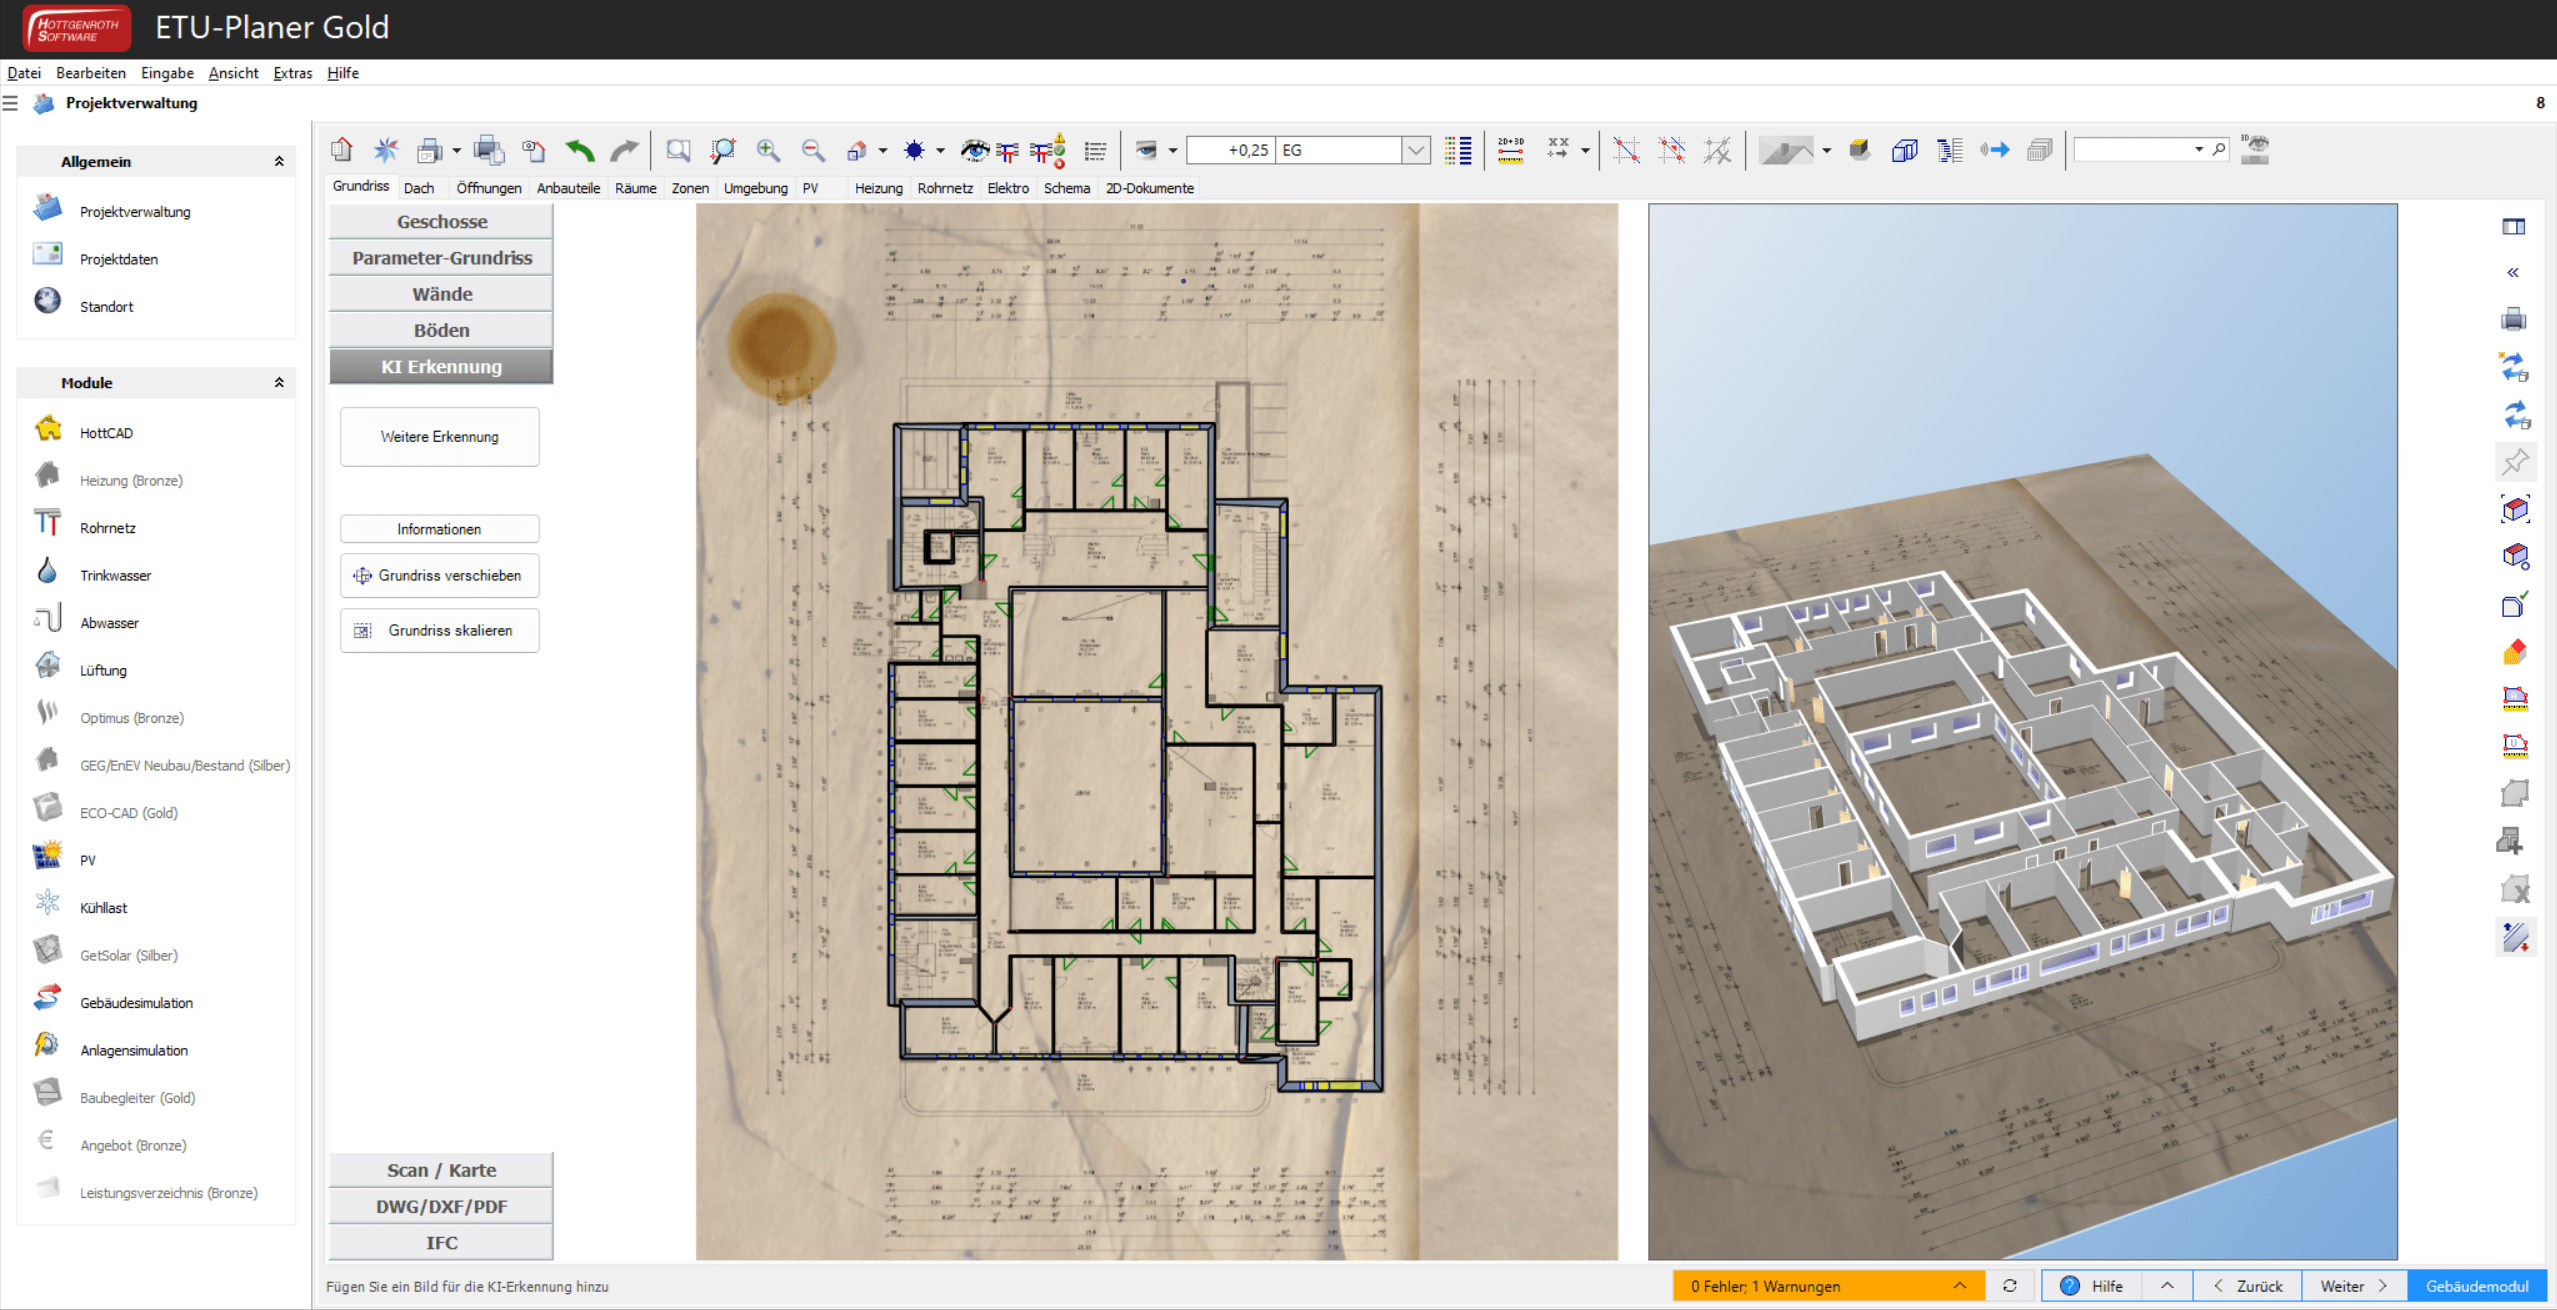Viewport: 2557px width, 1310px height.
Task: Toggle the grayed snap tools icon
Action: click(1718, 150)
